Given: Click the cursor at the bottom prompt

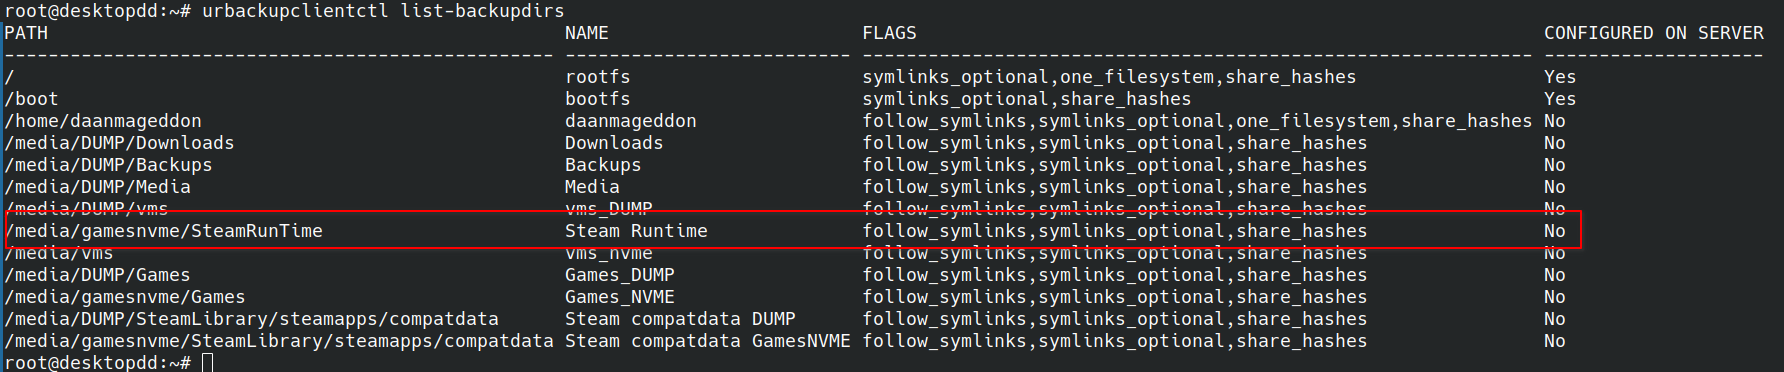Looking at the screenshot, I should [x=208, y=362].
